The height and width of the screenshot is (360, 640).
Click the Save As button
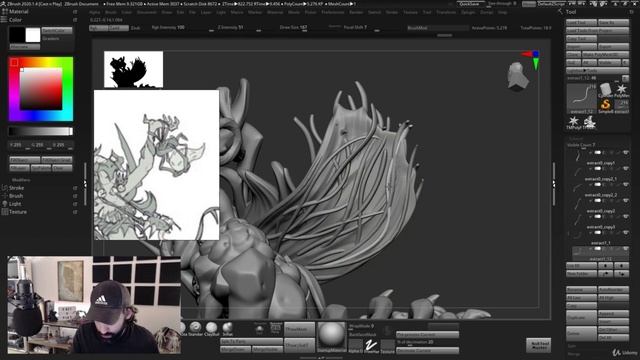[613, 22]
